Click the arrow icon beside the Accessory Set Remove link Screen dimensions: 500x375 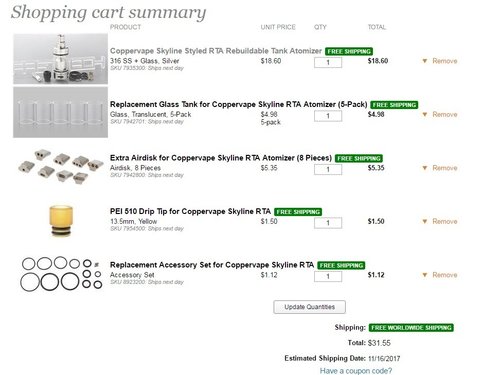[425, 275]
